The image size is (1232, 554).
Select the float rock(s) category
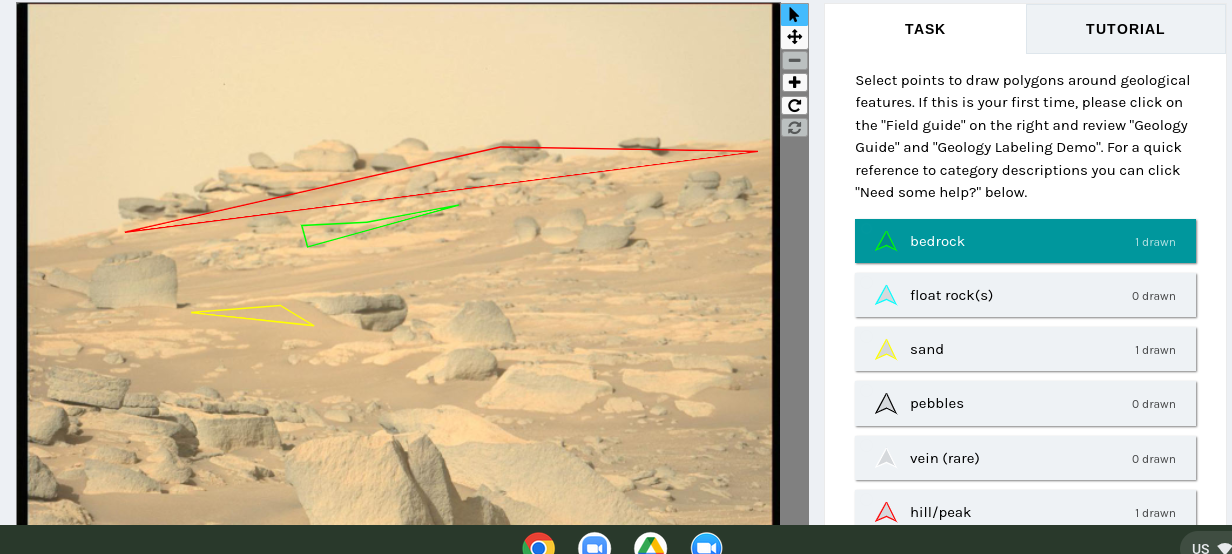pos(1025,295)
